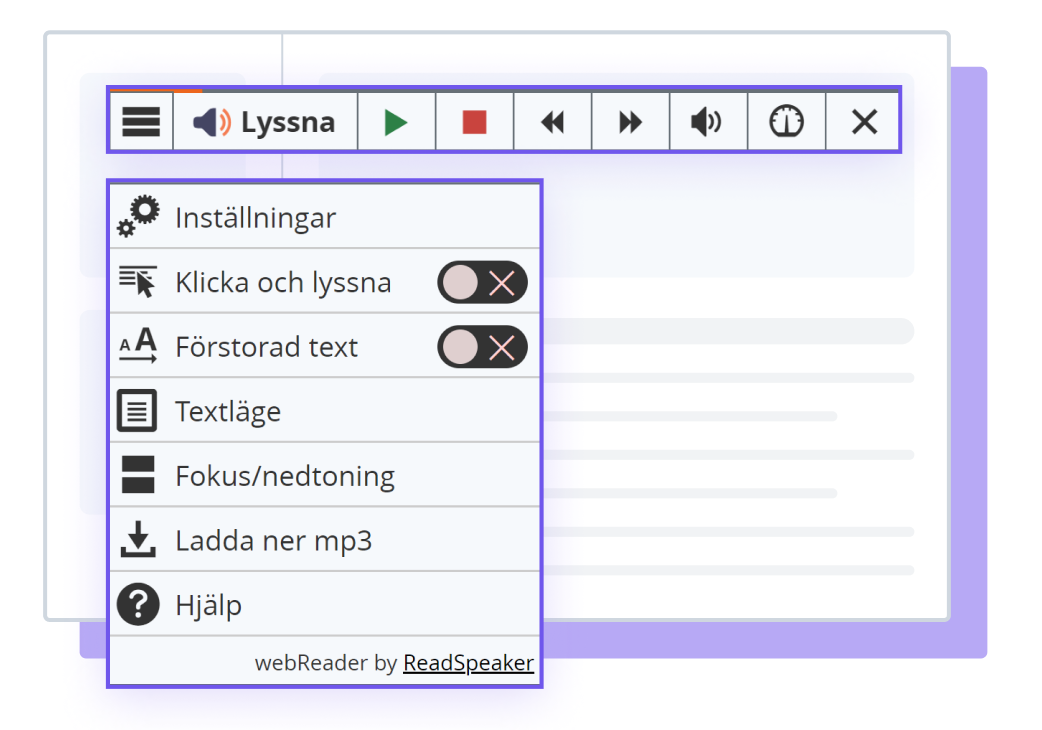Click the red stop icon

coord(474,122)
